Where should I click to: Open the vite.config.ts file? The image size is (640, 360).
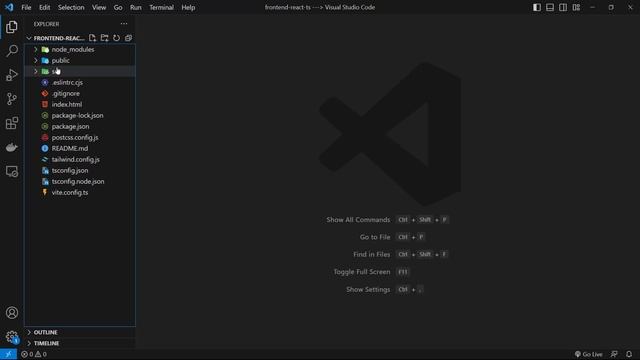click(80, 193)
